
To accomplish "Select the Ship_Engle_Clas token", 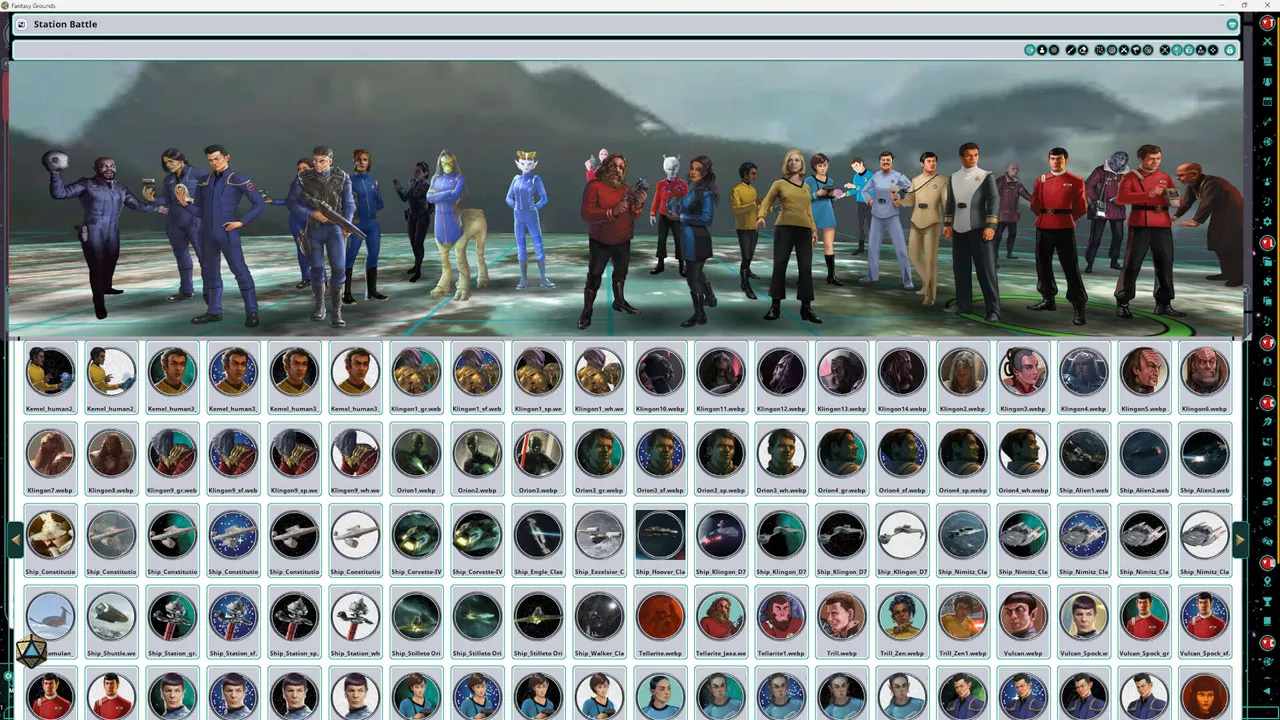I will pyautogui.click(x=538, y=542).
